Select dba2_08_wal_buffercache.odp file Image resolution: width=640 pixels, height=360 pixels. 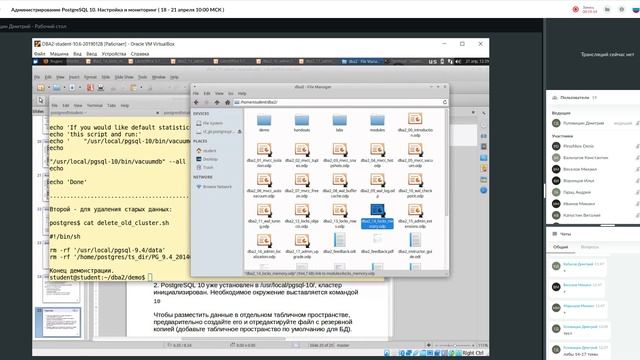340,186
